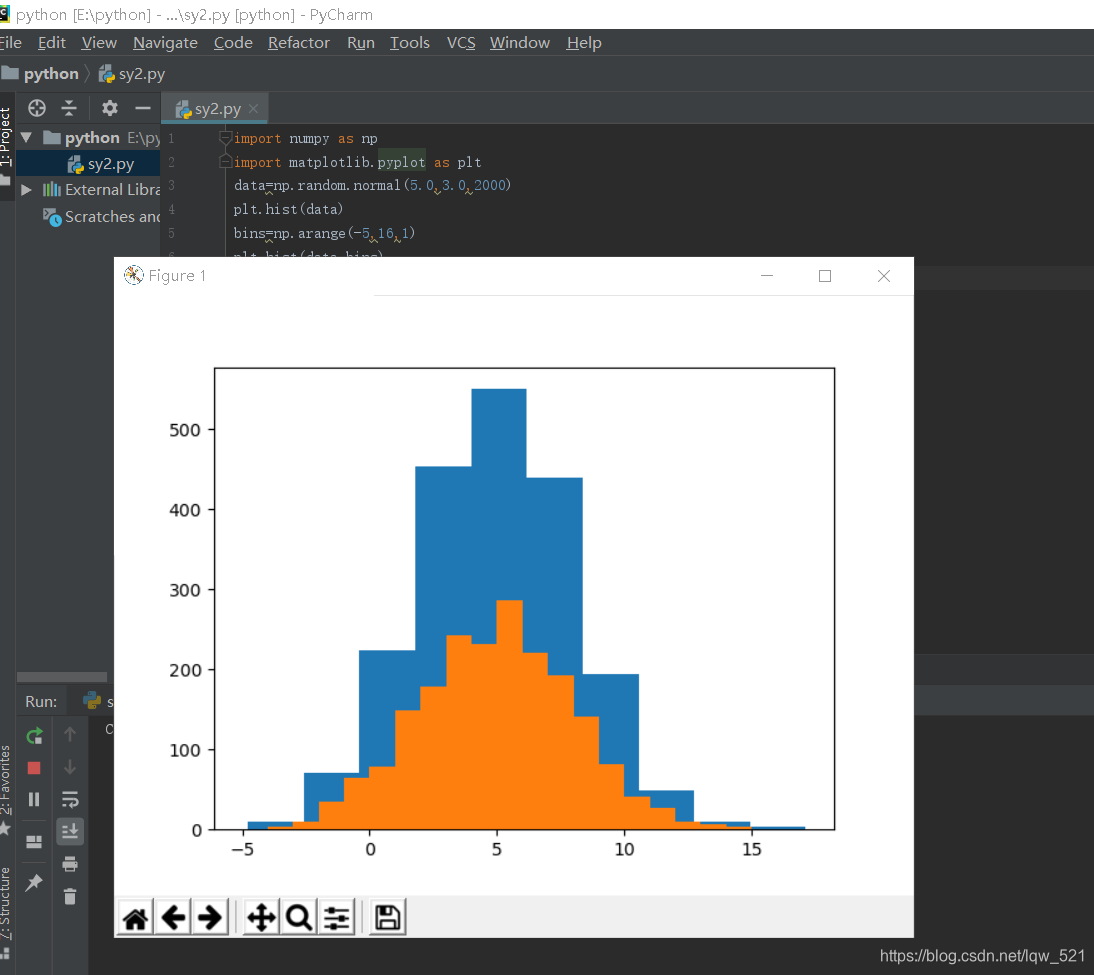This screenshot has height=975, width=1094.
Task: Click python in breadcrumb bar
Action: tap(40, 74)
